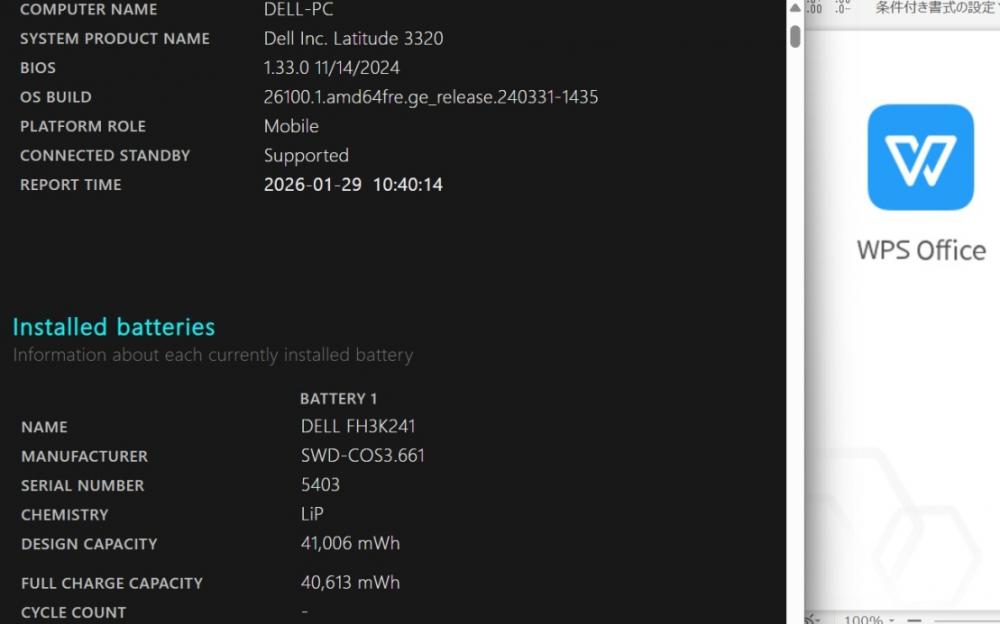The width and height of the screenshot is (1000, 624).
Task: Click the BATTERY 1 column header
Action: [x=338, y=399]
